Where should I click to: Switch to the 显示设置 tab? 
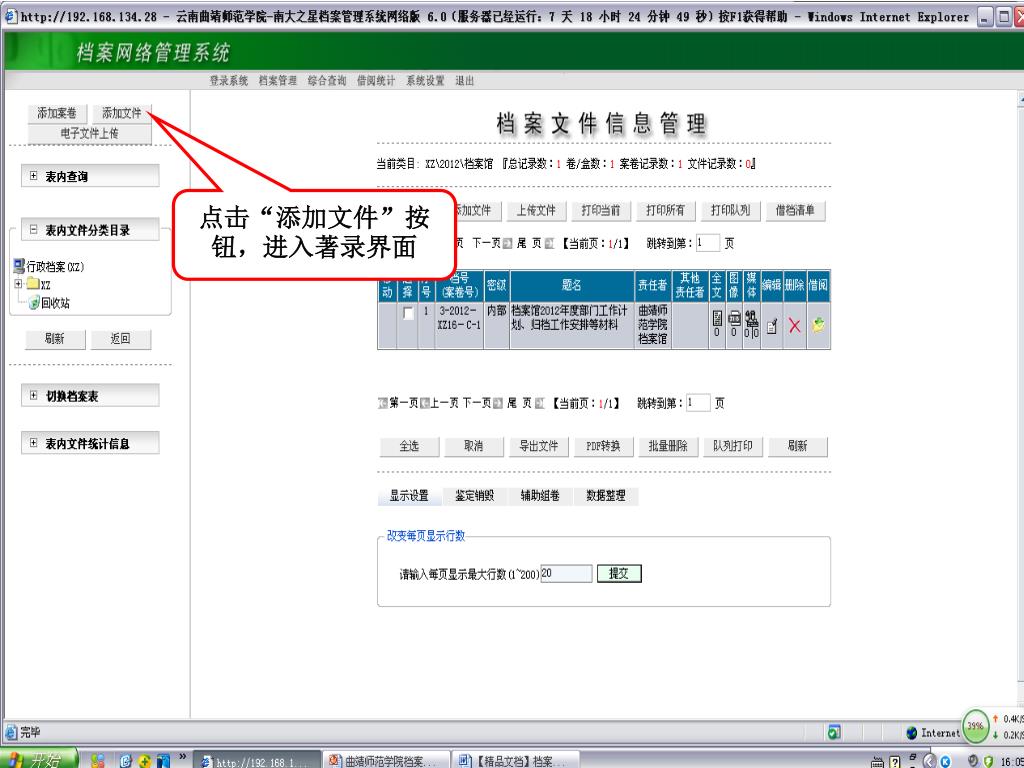[x=409, y=496]
